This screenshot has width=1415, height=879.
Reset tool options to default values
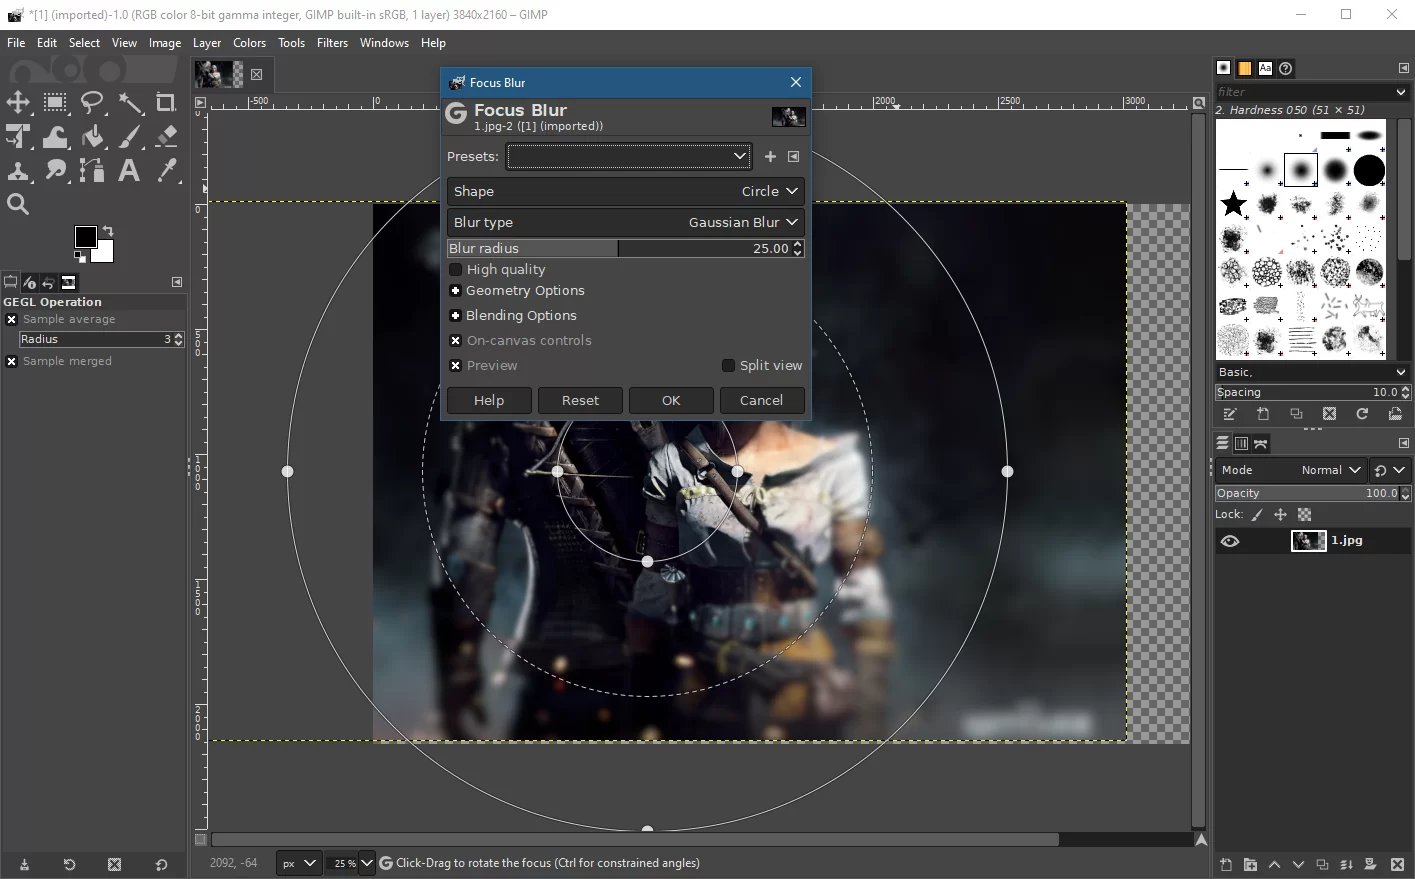pos(161,865)
